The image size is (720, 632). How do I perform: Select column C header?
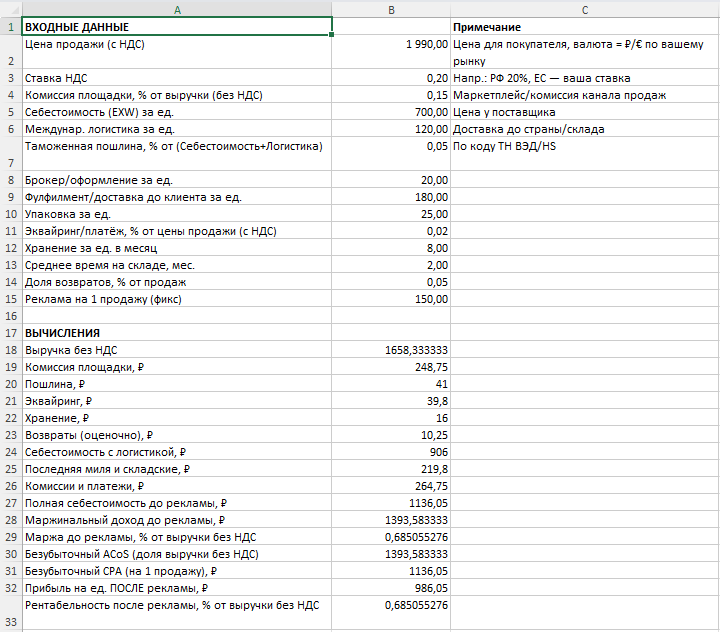[x=585, y=10]
